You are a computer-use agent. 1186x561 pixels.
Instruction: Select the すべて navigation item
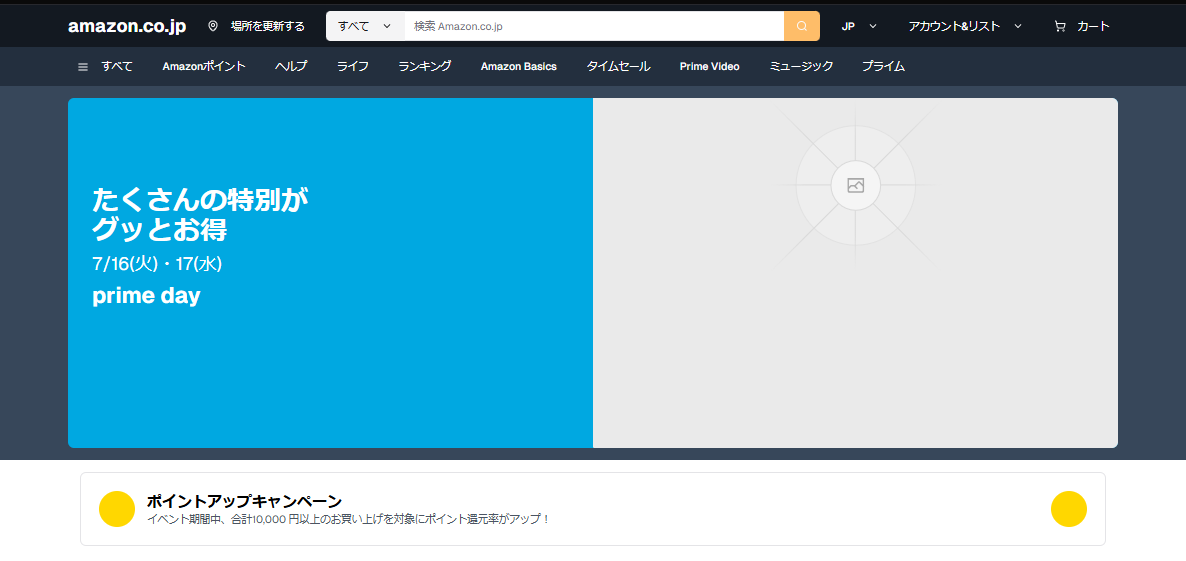click(117, 67)
